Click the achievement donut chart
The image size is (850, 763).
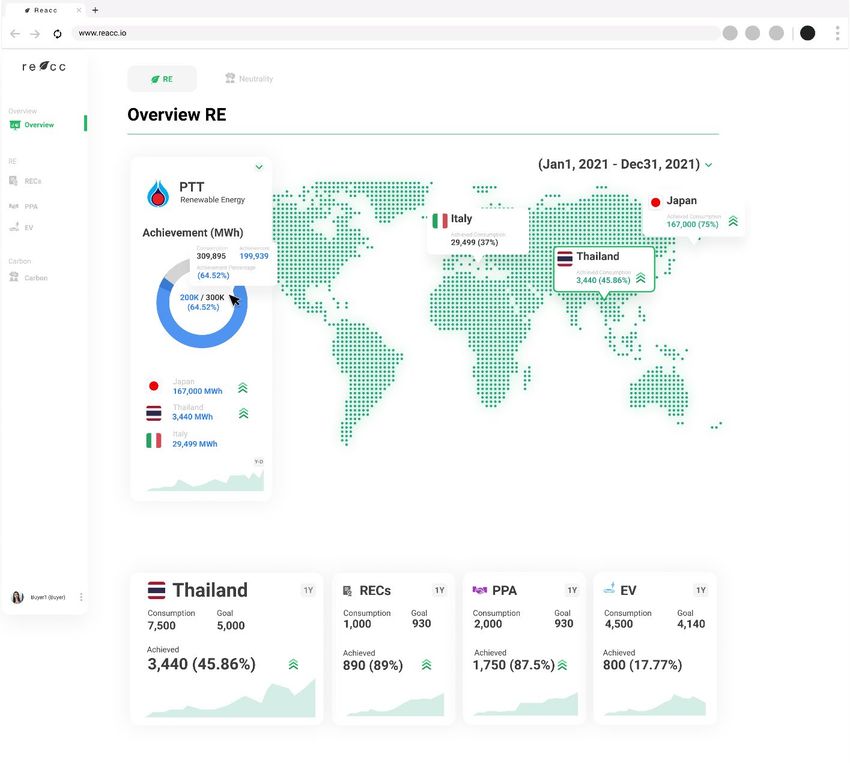(202, 302)
